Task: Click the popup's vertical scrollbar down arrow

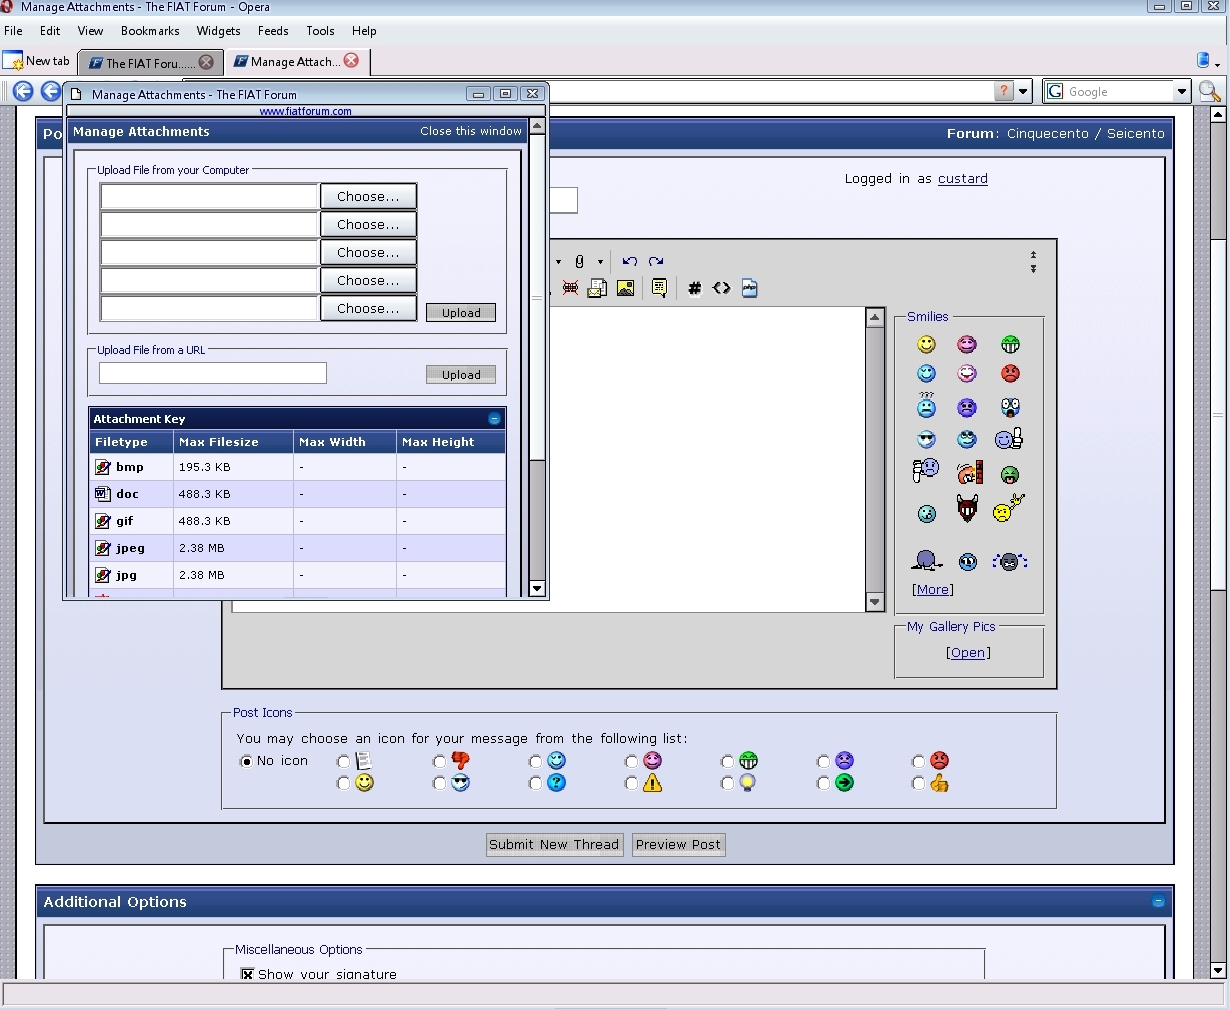Action: (537, 589)
